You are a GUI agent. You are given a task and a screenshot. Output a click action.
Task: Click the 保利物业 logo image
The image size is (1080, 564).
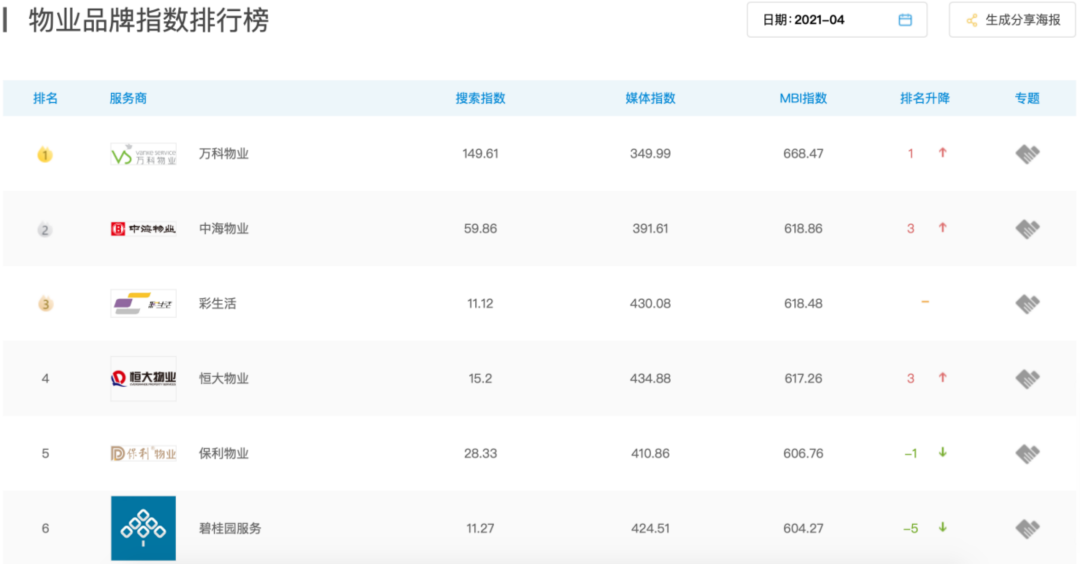(x=143, y=453)
